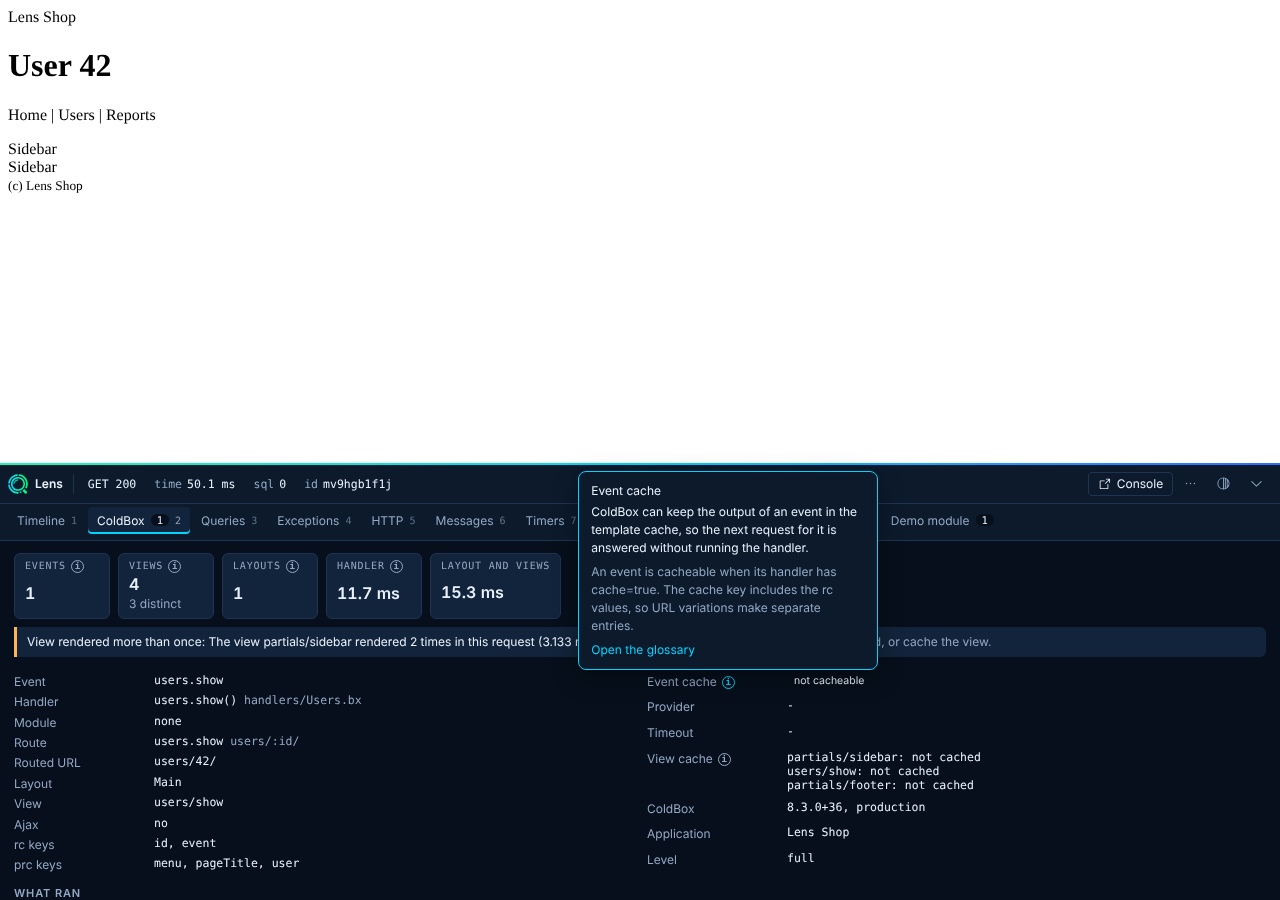This screenshot has width=1280, height=900.
Task: Click the WHAT RAN section heading
Action: point(47,893)
